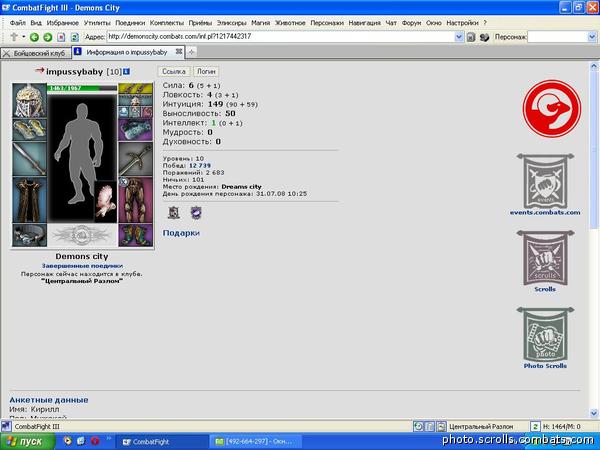Click the left hand spear weapon slot
The width and height of the screenshot is (600, 450).
(x=29, y=159)
